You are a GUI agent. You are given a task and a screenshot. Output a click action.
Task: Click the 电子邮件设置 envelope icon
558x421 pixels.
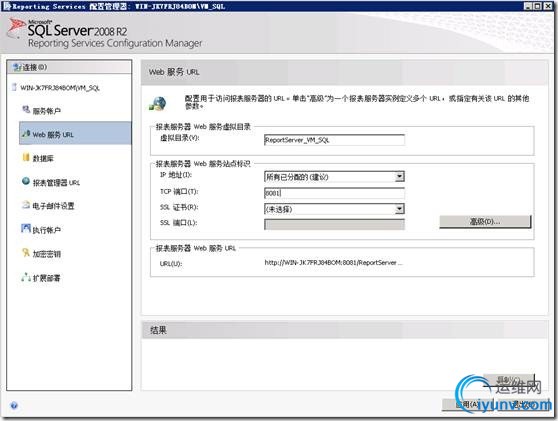point(26,205)
